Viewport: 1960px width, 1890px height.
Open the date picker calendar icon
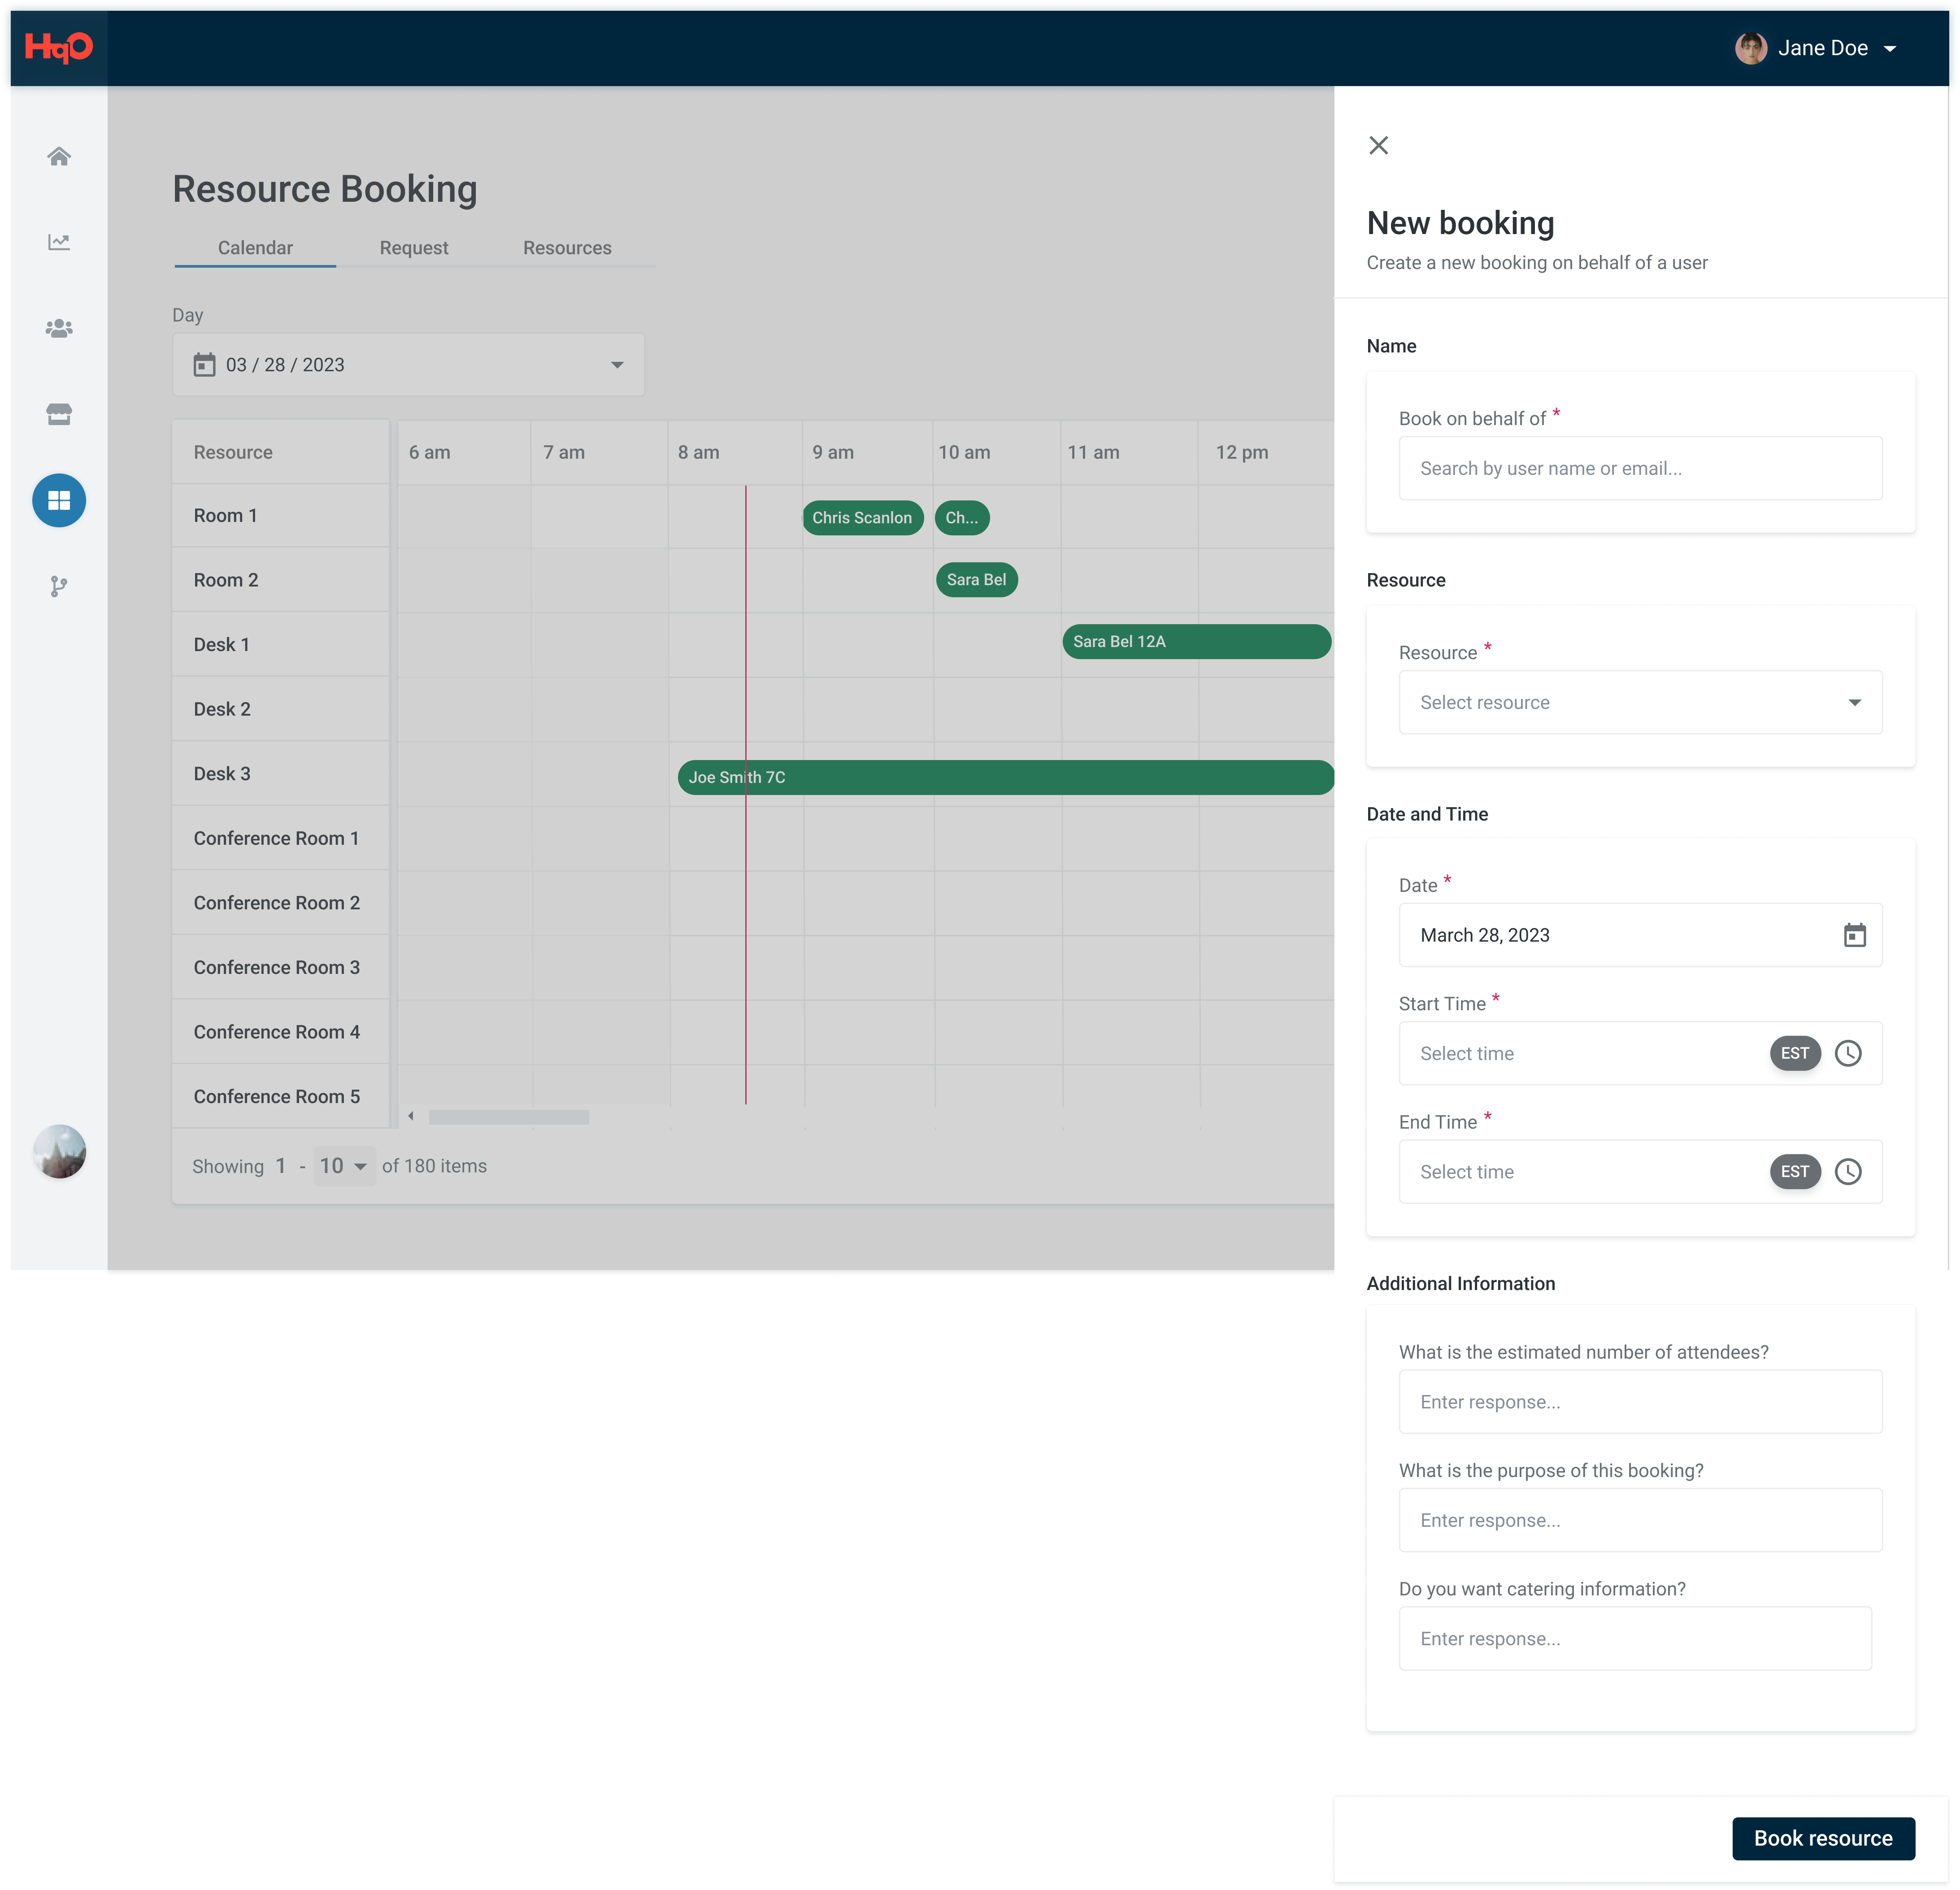pyautogui.click(x=1854, y=935)
